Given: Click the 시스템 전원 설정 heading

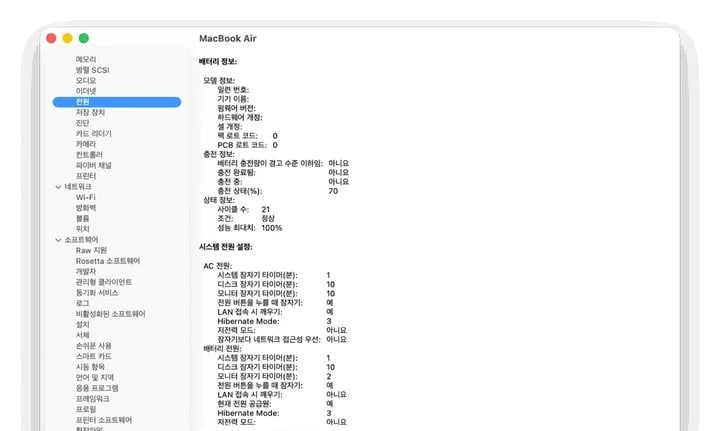Looking at the screenshot, I should 226,247.
